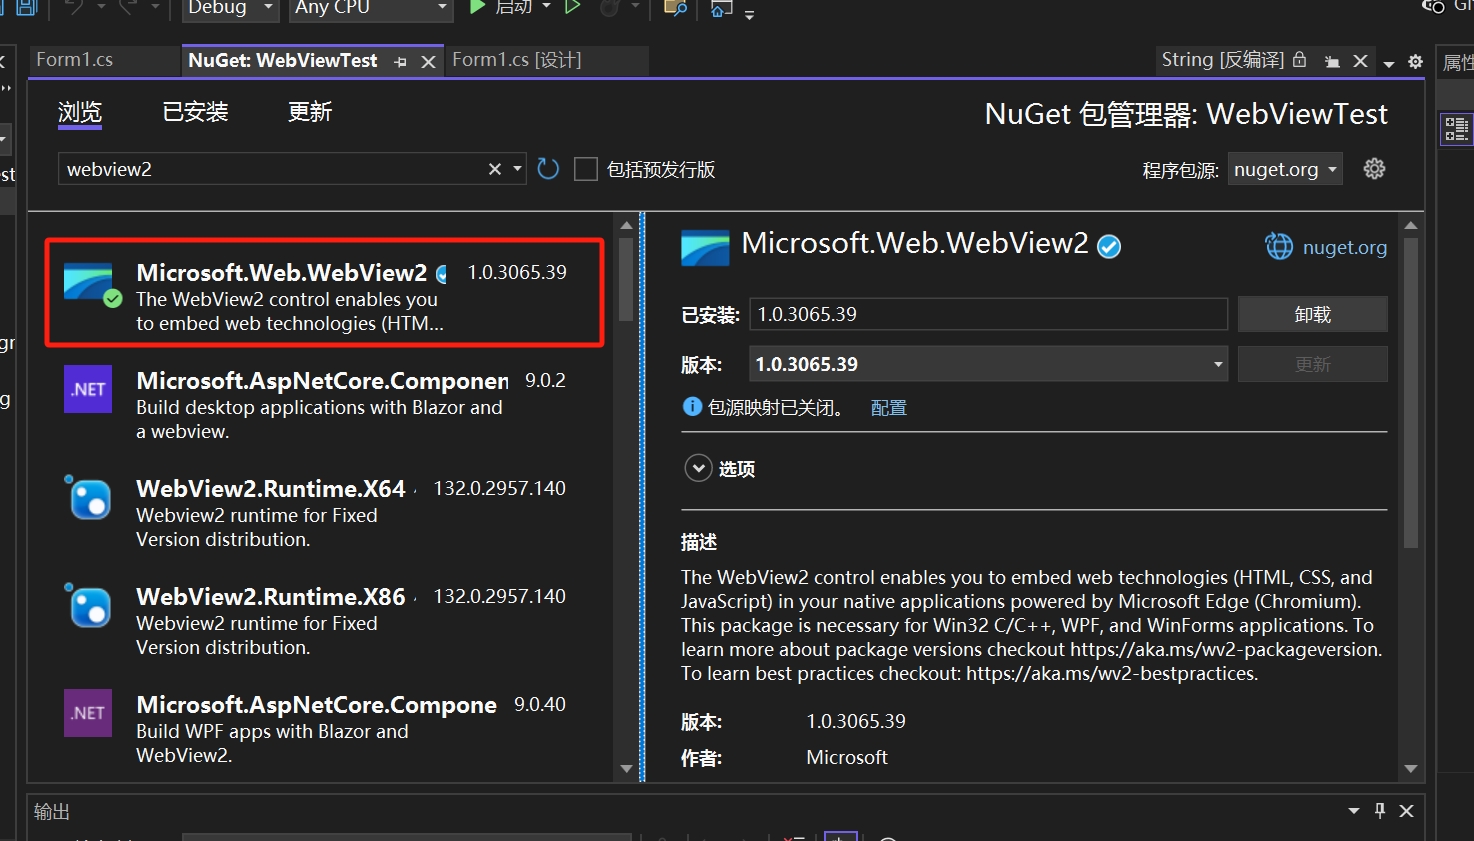The height and width of the screenshot is (841, 1474).
Task: Click the categorized view icon in Properties panel
Action: [1456, 129]
